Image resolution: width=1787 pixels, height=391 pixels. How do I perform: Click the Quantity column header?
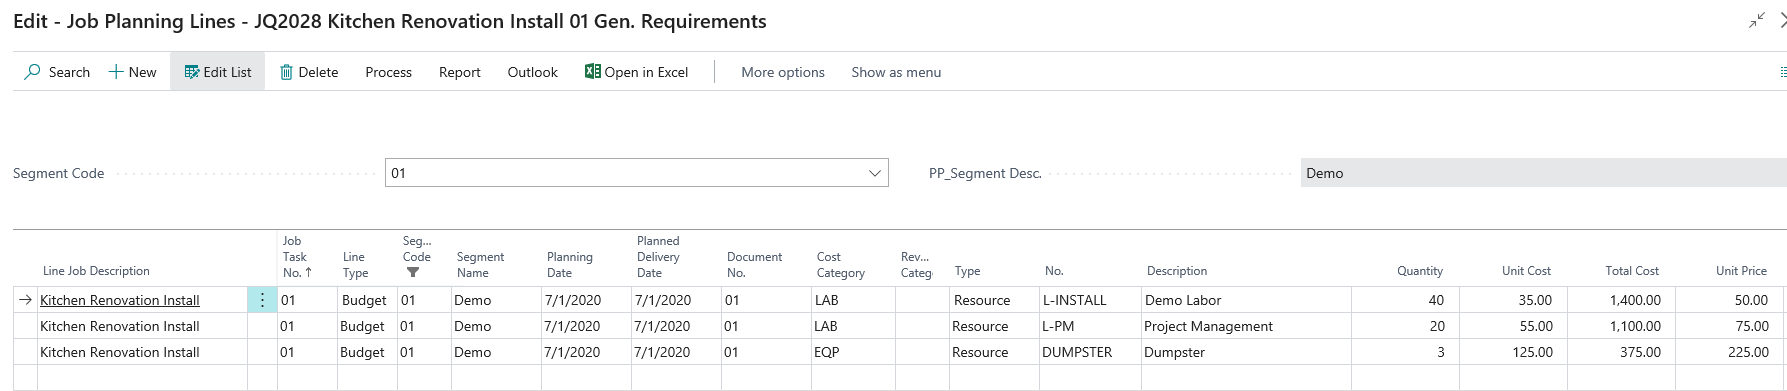(x=1420, y=271)
